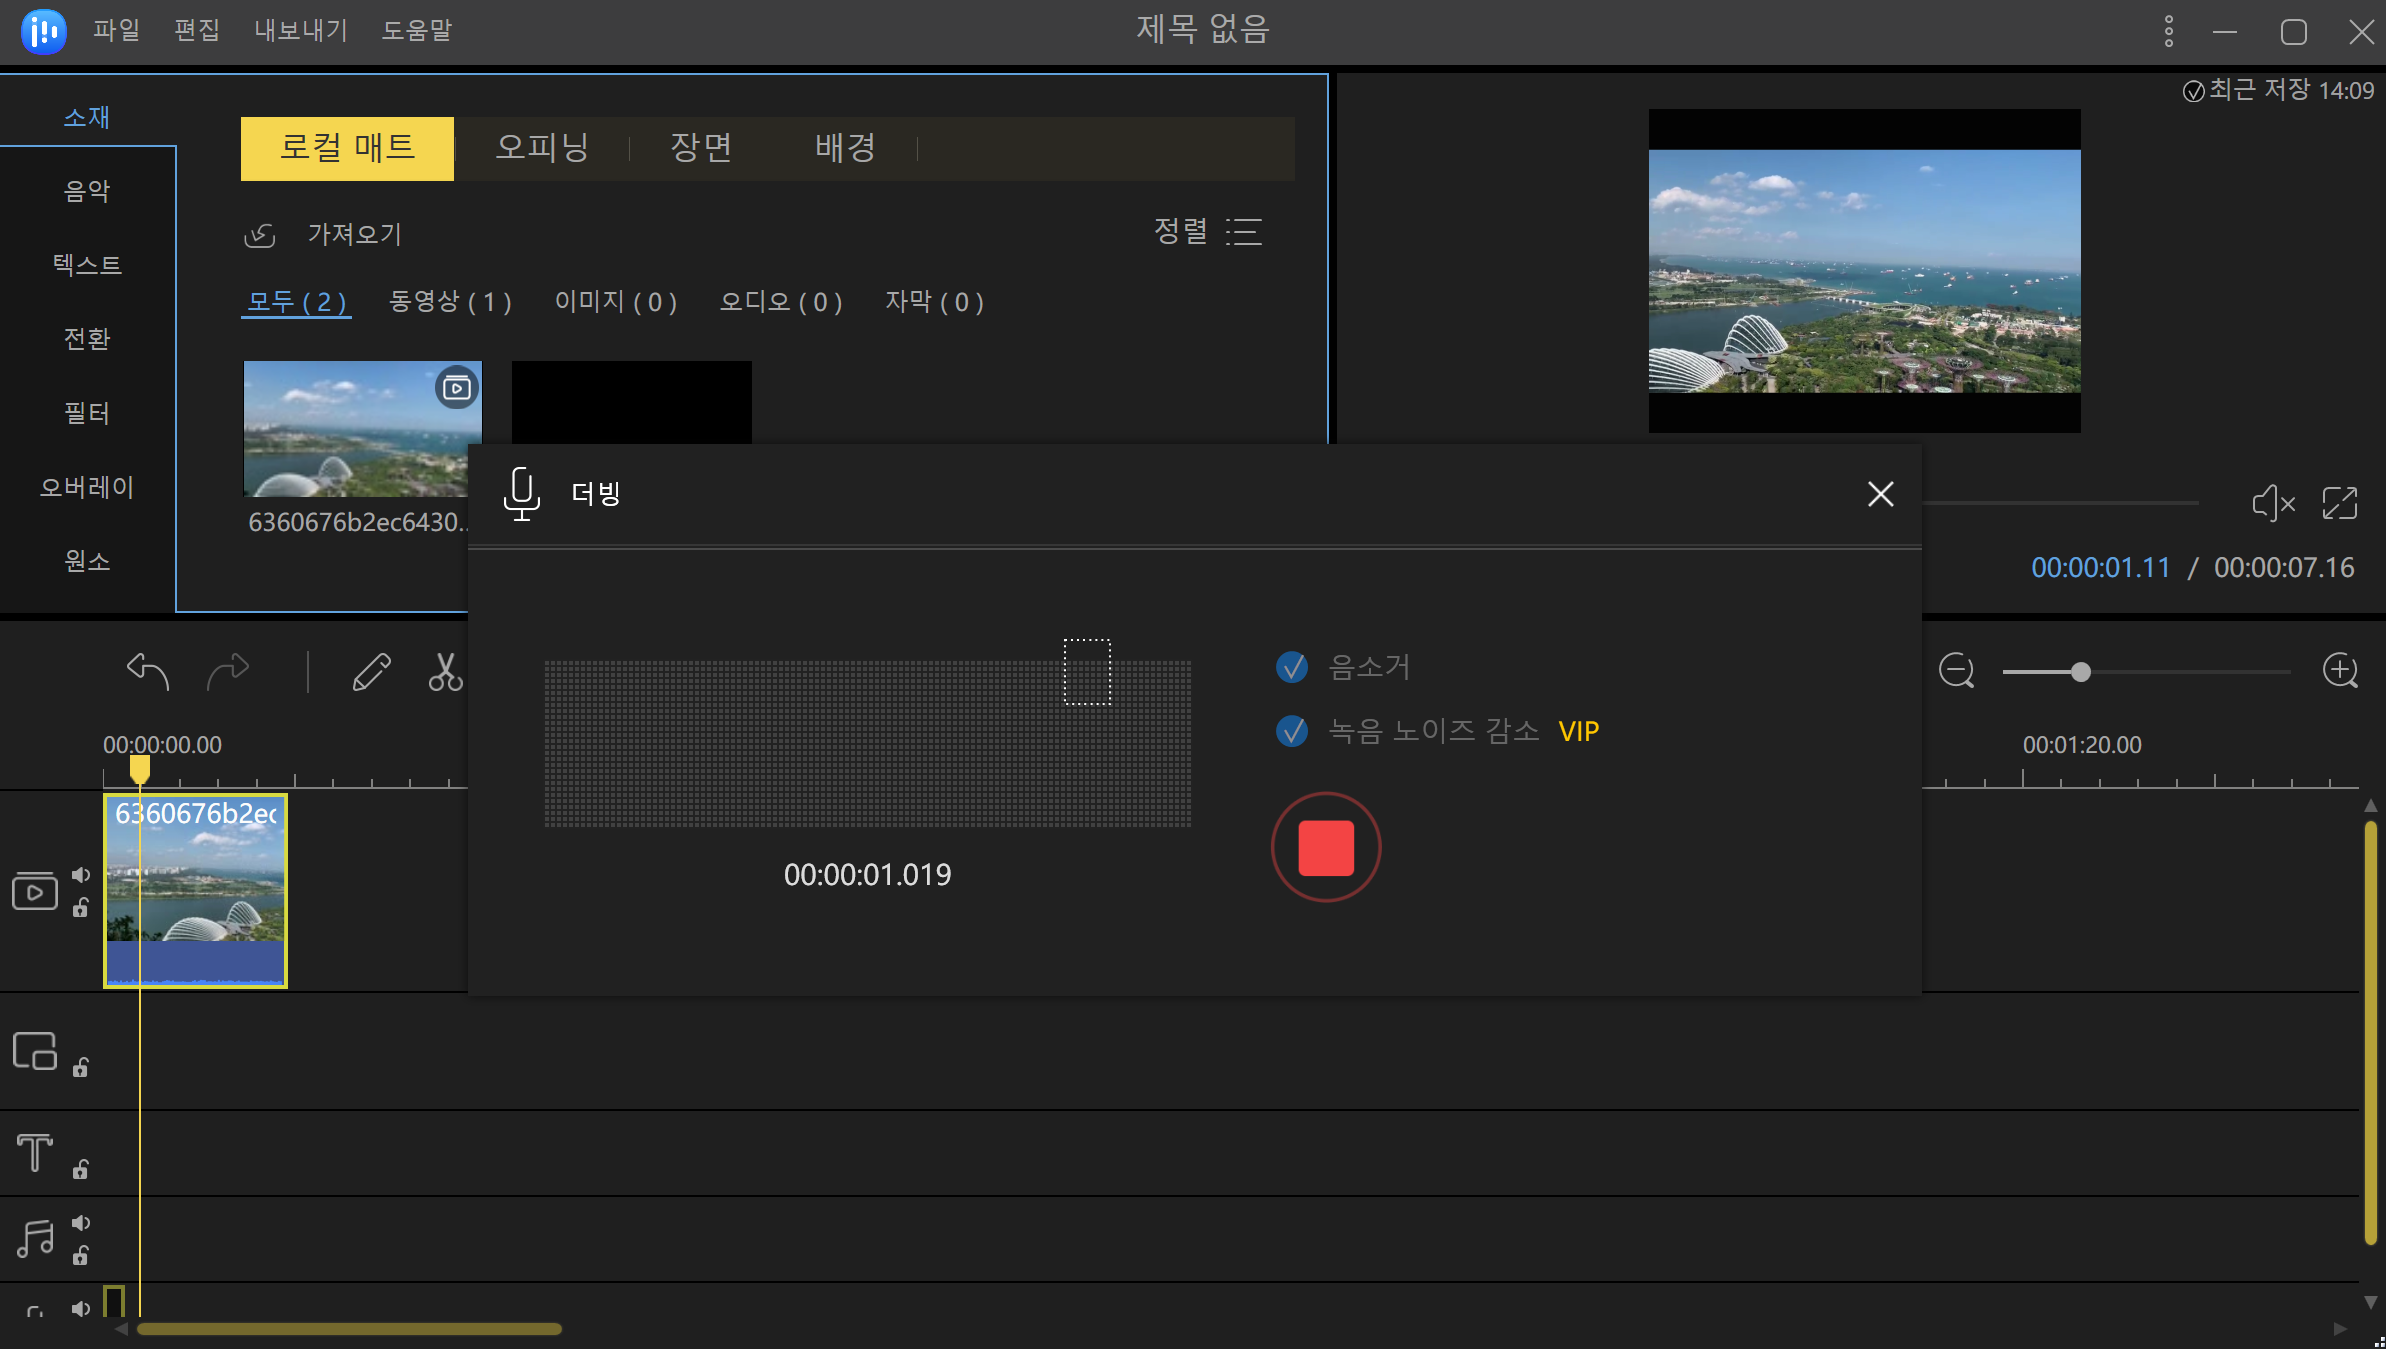Disable 녹음 노이즈 감소 VIP option
Screen dimensions: 2386x1349
(x=1292, y=731)
